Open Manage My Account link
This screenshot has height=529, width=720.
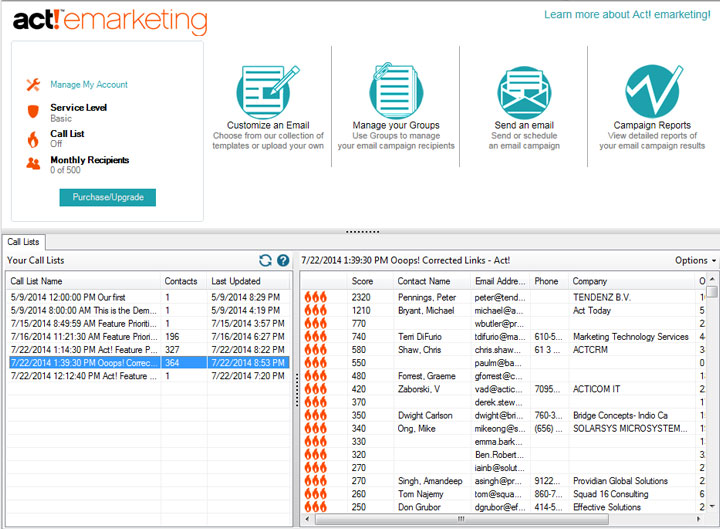coord(89,84)
